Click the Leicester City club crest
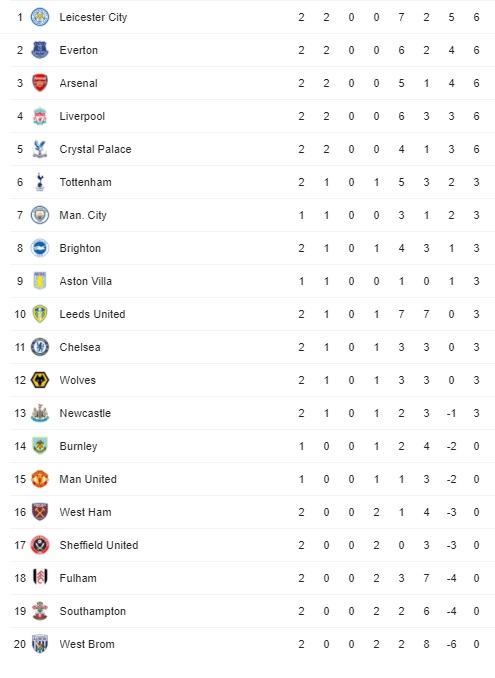 click(40, 17)
